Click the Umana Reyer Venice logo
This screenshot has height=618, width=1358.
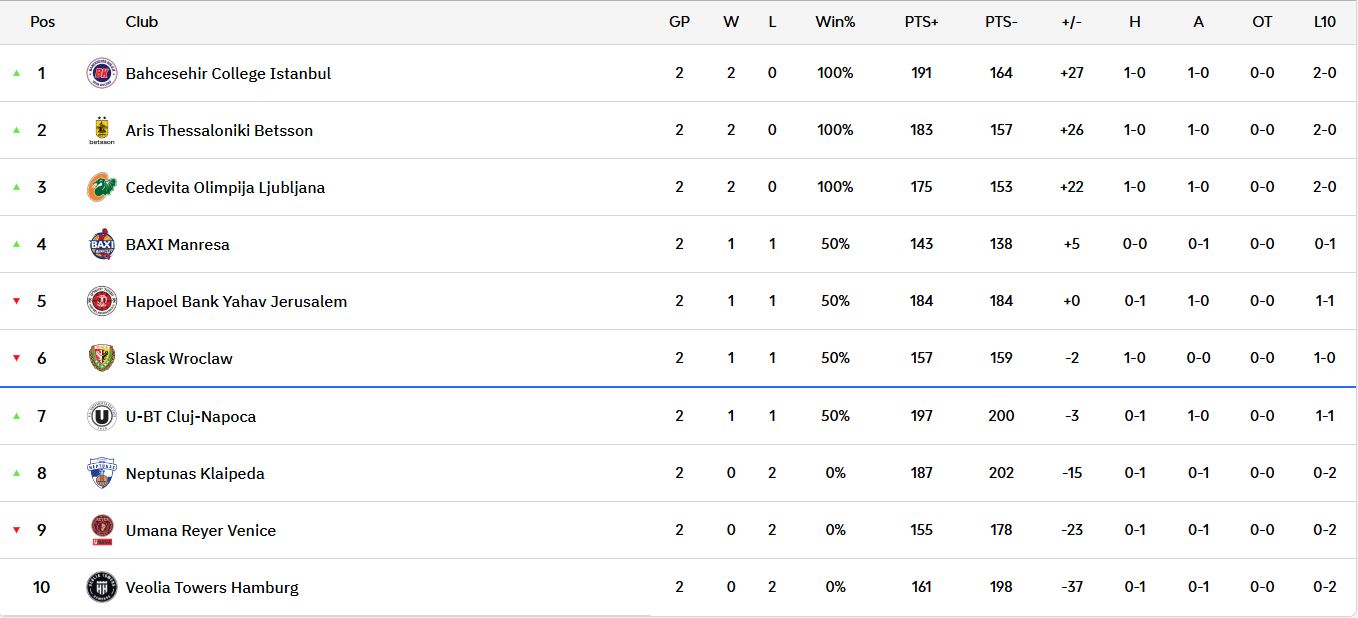pyautogui.click(x=102, y=530)
